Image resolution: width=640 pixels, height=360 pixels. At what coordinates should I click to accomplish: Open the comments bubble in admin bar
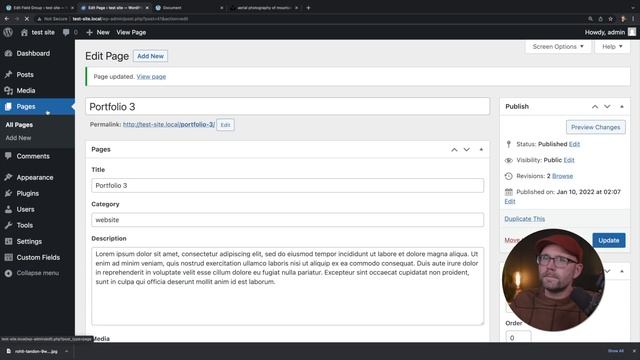[x=70, y=32]
